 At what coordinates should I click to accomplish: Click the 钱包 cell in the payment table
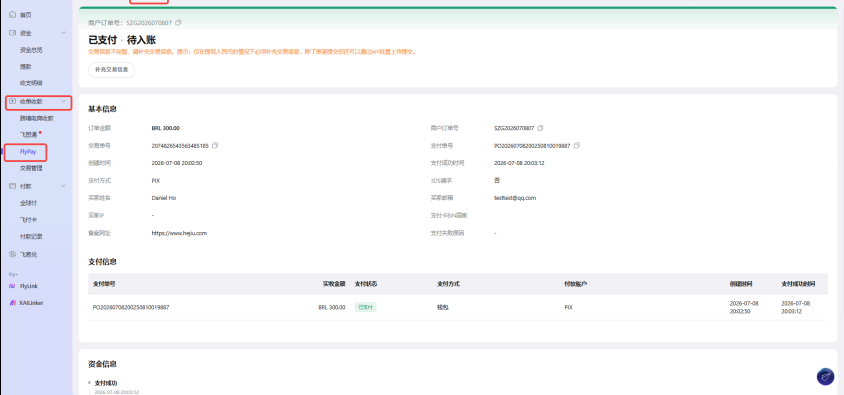[442, 307]
